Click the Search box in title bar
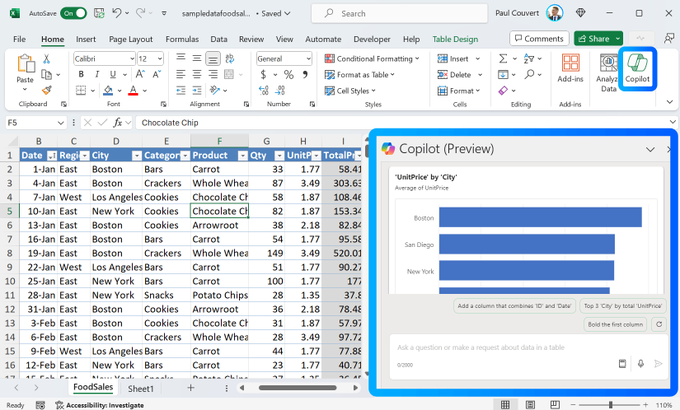 (399, 13)
